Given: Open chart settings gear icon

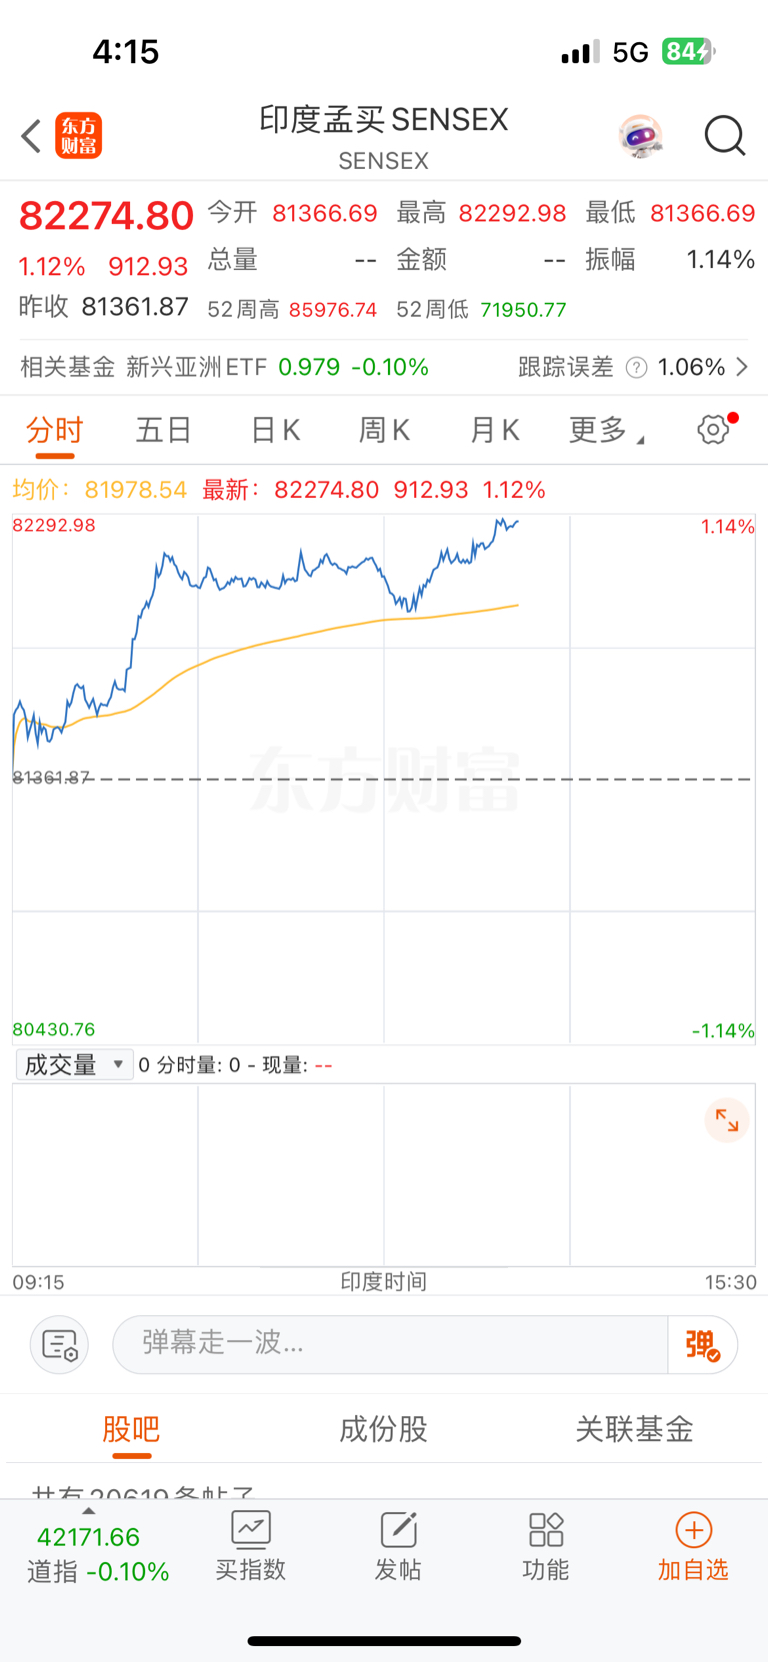Looking at the screenshot, I should tap(713, 430).
